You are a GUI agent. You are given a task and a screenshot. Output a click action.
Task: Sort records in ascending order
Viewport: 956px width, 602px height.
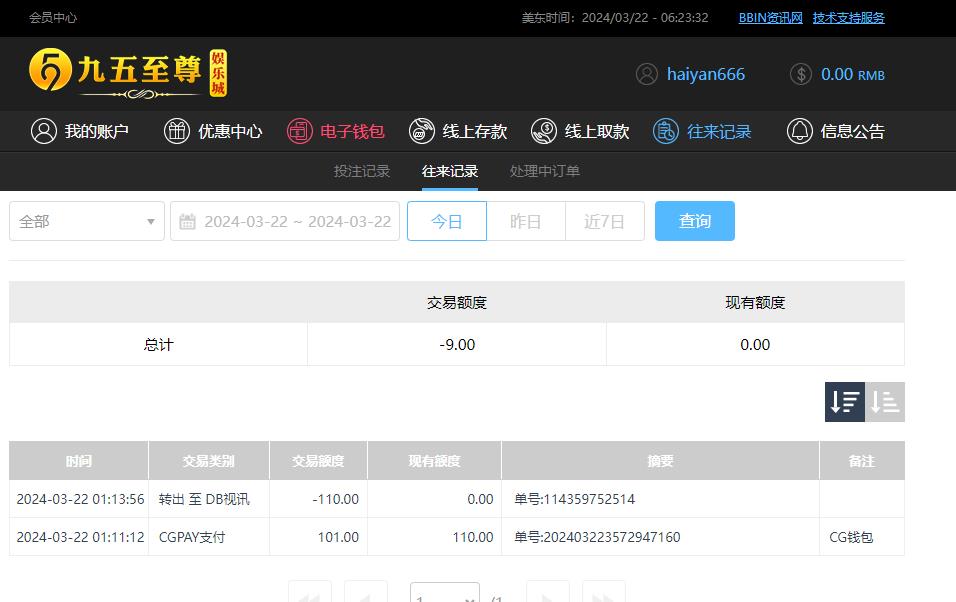(885, 402)
